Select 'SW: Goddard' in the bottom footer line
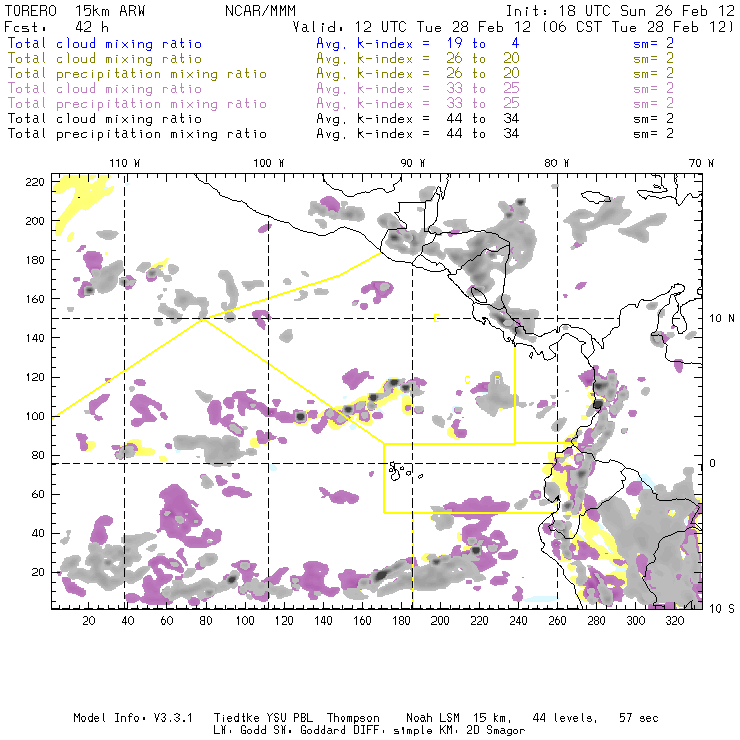The image size is (740, 740). (310, 730)
